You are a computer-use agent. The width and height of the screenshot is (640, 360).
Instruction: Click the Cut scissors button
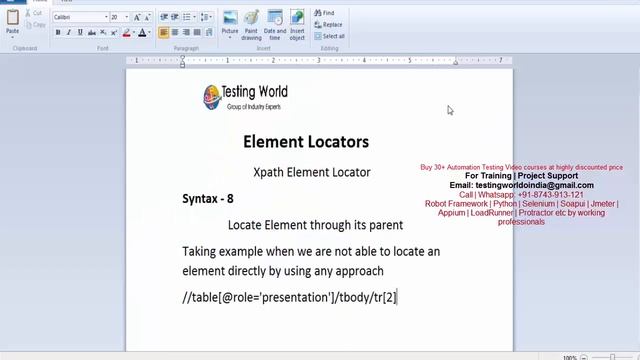click(x=33, y=13)
